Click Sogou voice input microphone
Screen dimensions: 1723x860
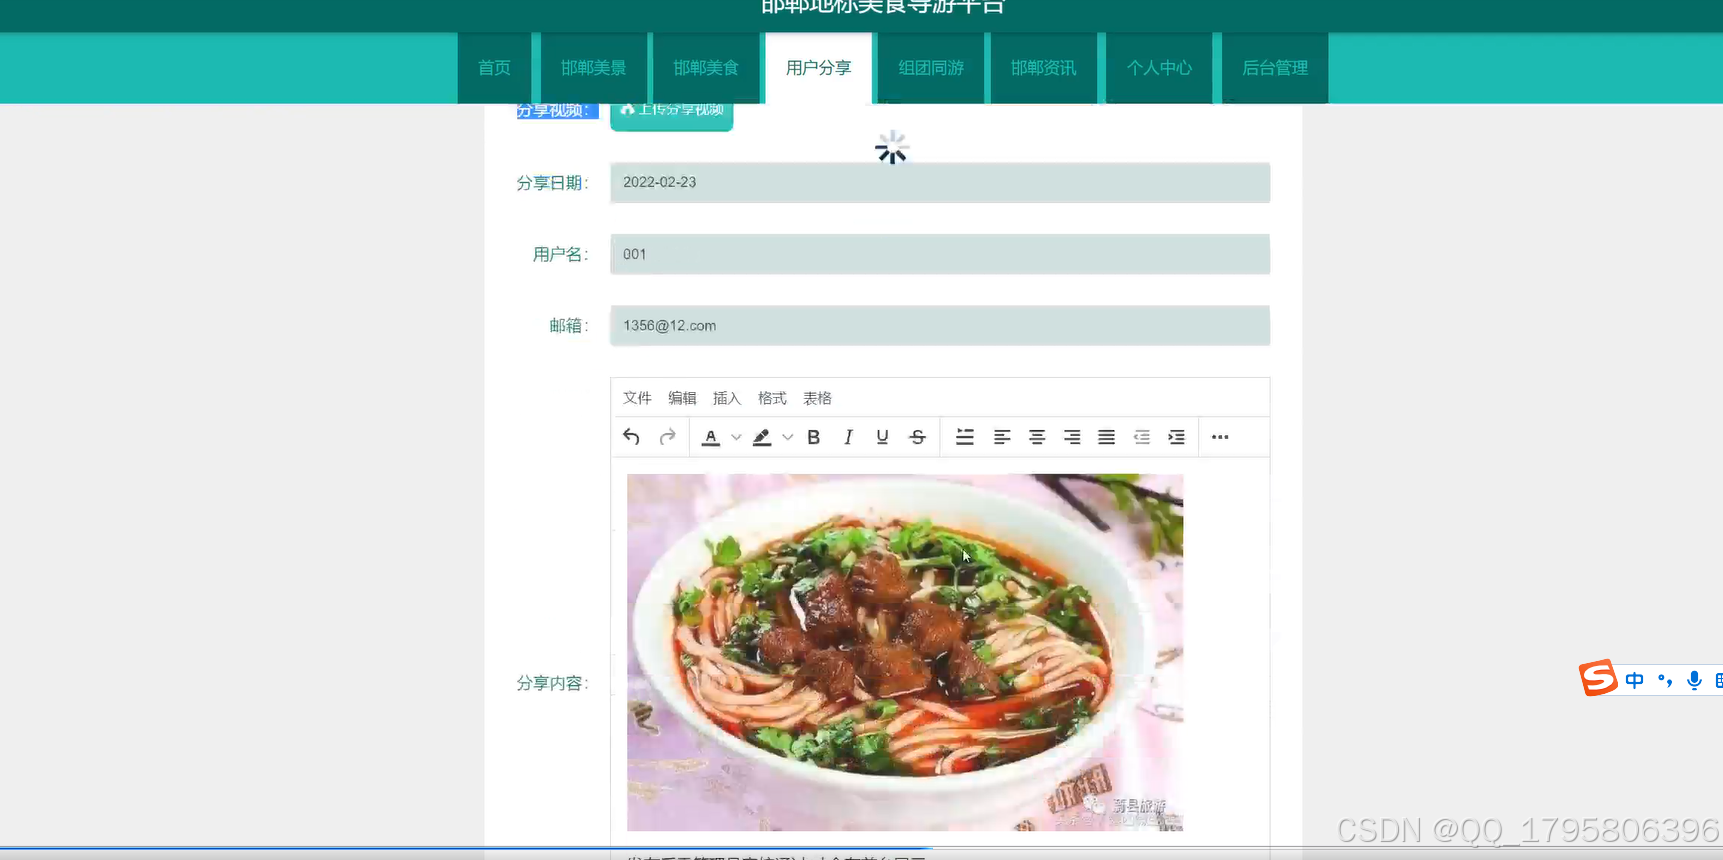[1694, 681]
